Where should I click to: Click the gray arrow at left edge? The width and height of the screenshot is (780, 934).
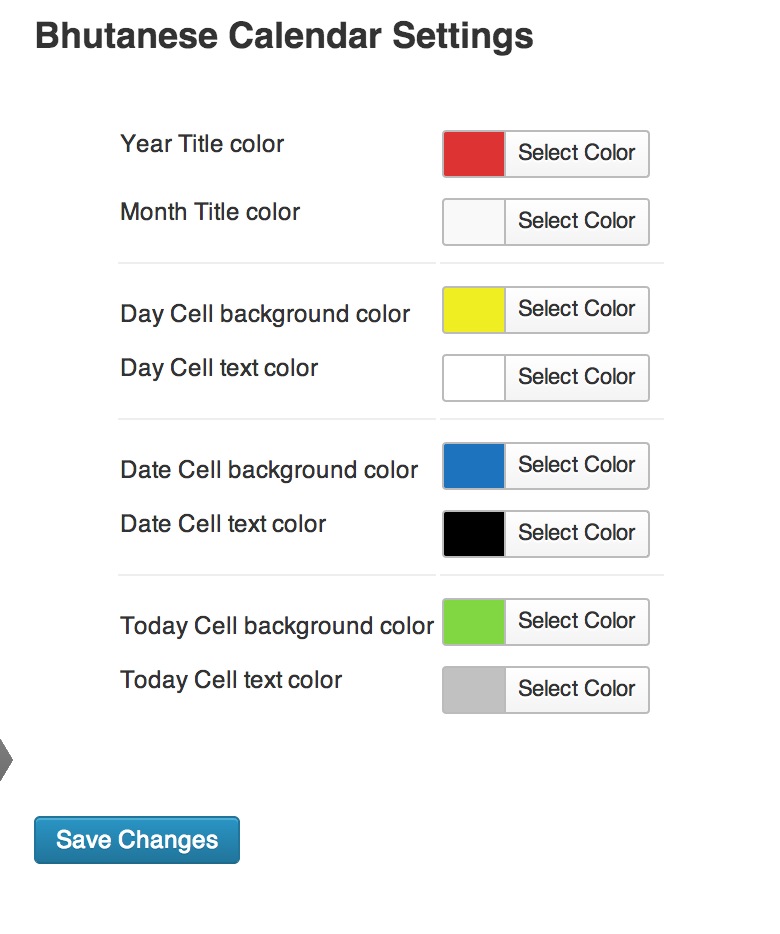5,762
